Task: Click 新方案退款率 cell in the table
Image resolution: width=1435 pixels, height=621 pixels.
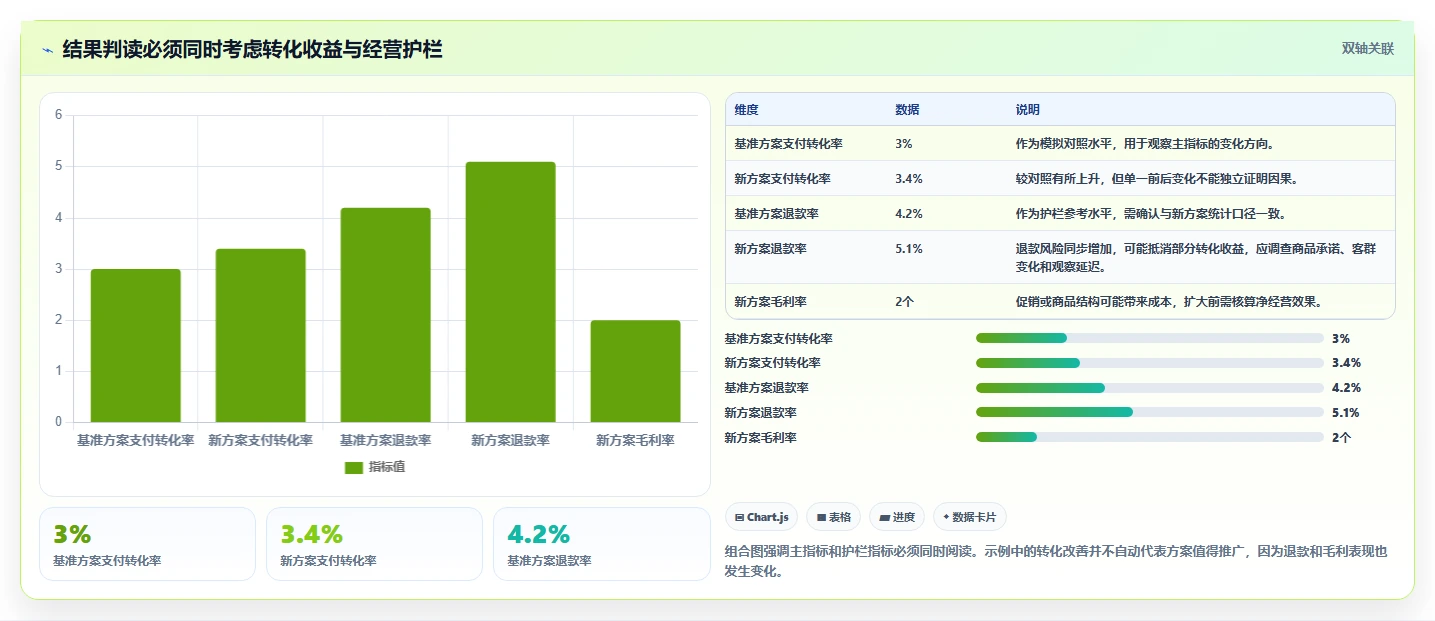Action: coord(770,249)
